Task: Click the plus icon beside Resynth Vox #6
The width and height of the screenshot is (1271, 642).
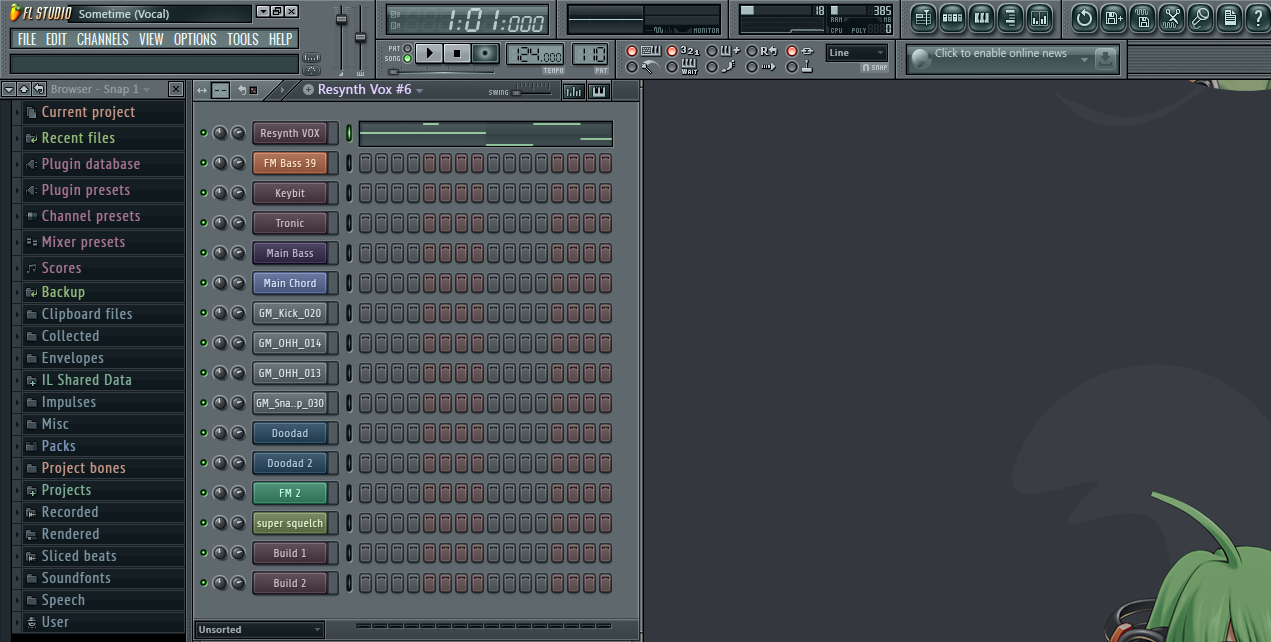Action: tap(308, 90)
